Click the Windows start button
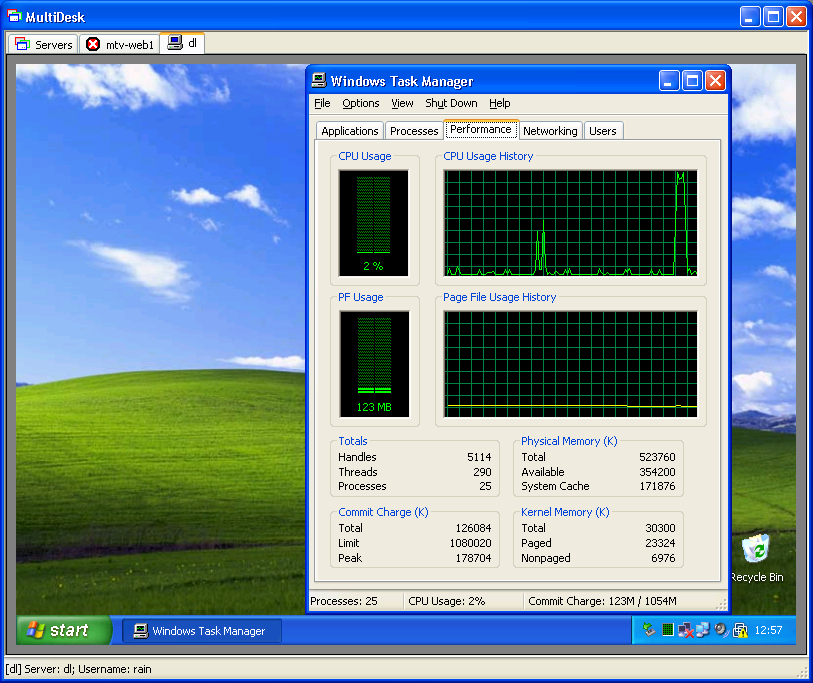Viewport: 813px width, 683px height. [x=58, y=630]
